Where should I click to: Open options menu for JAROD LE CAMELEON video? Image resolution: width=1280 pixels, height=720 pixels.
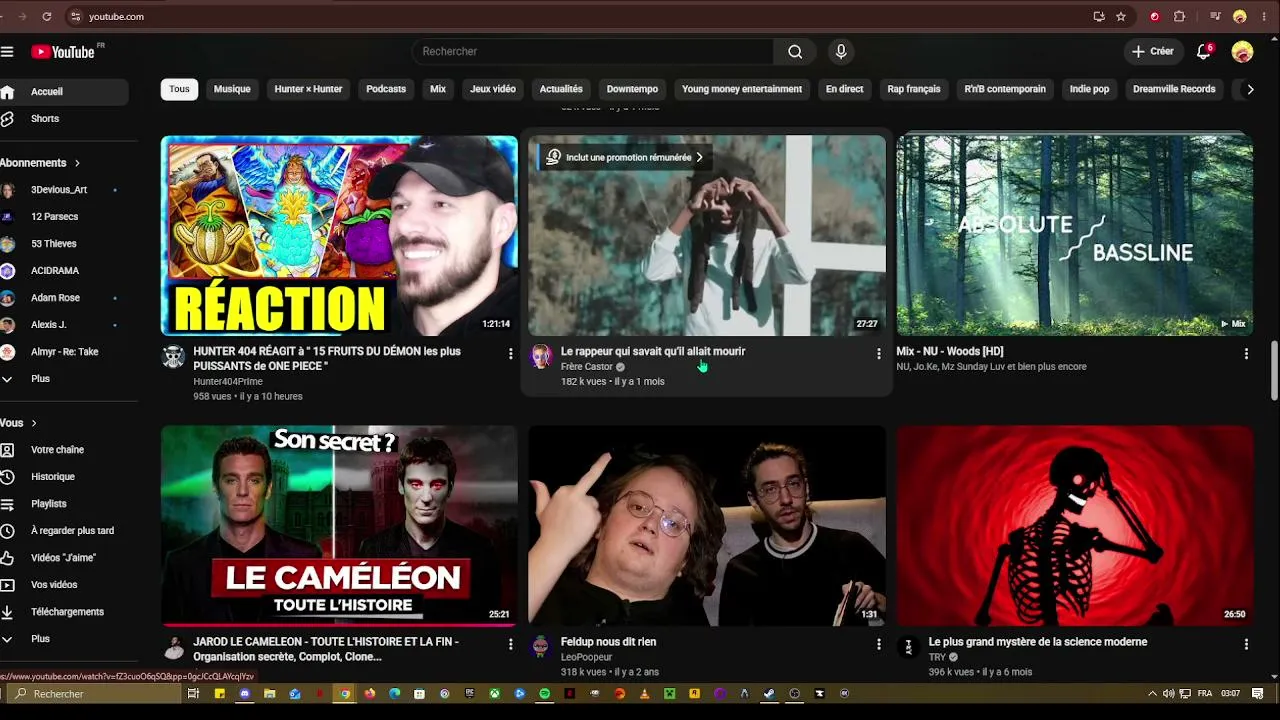coord(510,645)
